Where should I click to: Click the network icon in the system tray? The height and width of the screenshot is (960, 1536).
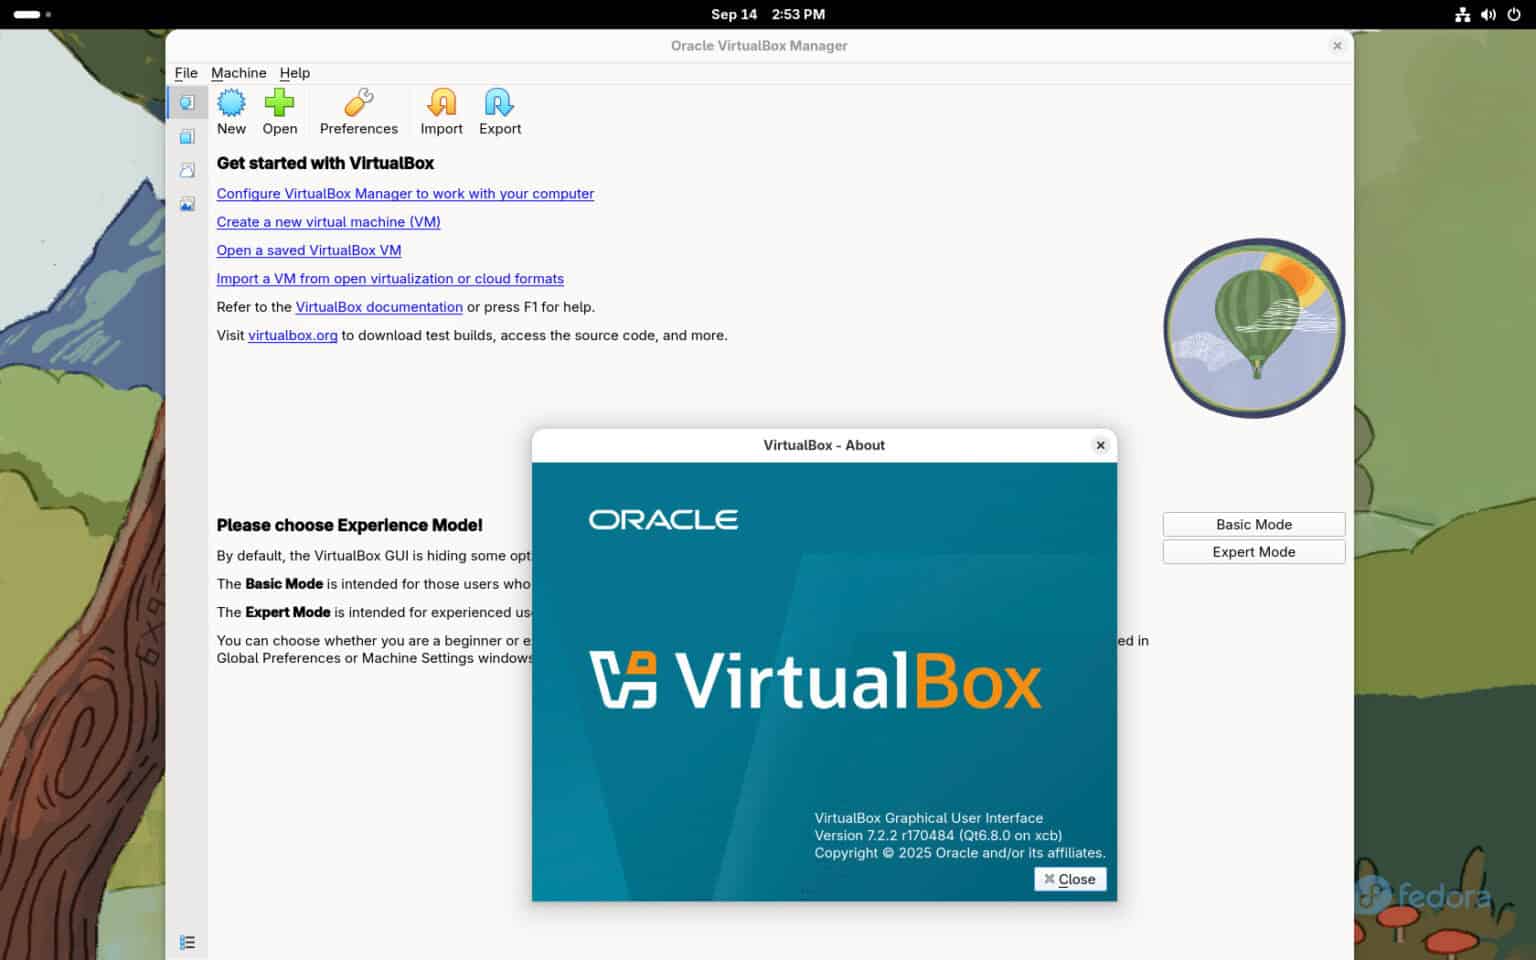point(1462,14)
